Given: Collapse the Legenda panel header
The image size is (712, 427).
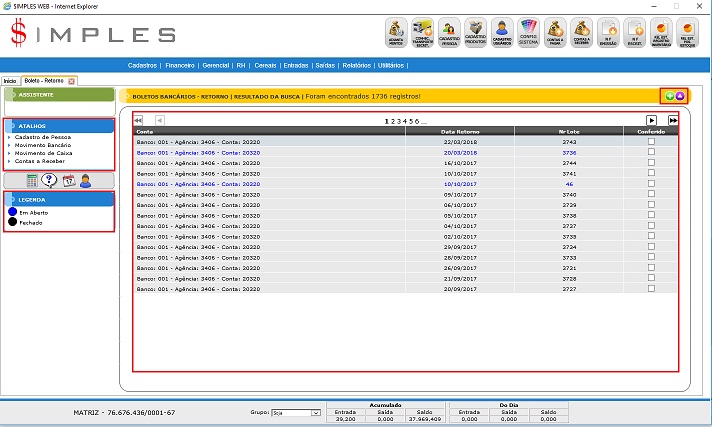Looking at the screenshot, I should 60,199.
